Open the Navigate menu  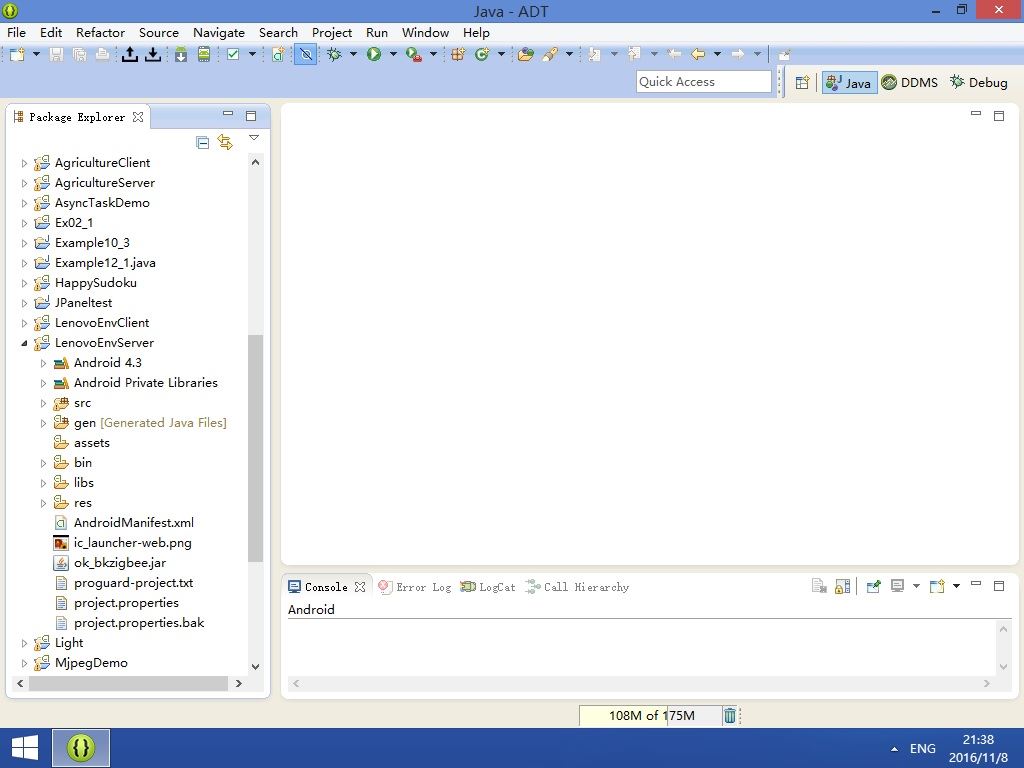[x=219, y=33]
